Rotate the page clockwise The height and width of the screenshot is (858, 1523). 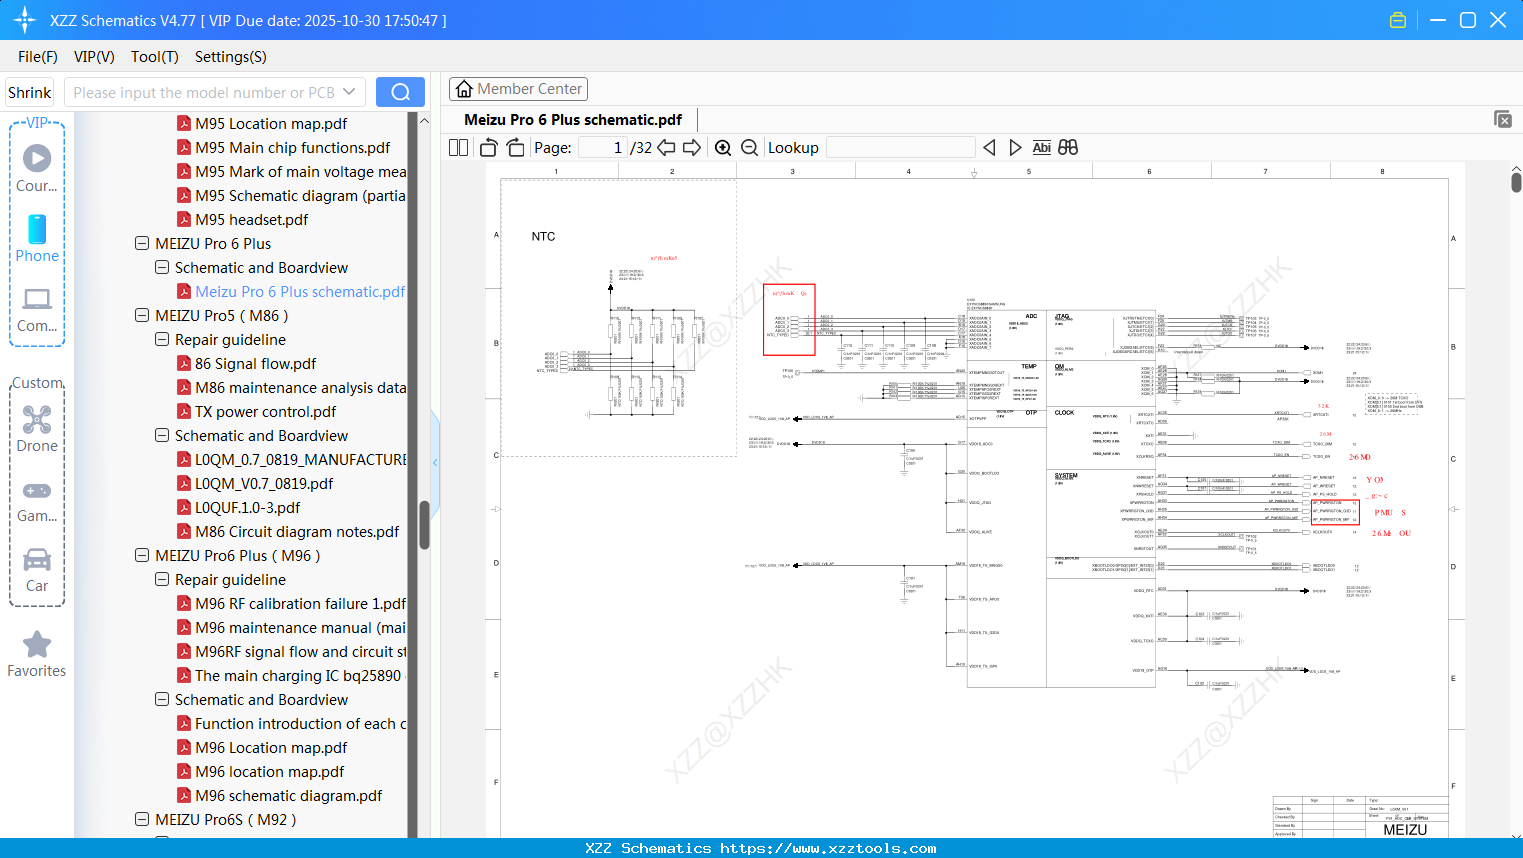coord(515,147)
